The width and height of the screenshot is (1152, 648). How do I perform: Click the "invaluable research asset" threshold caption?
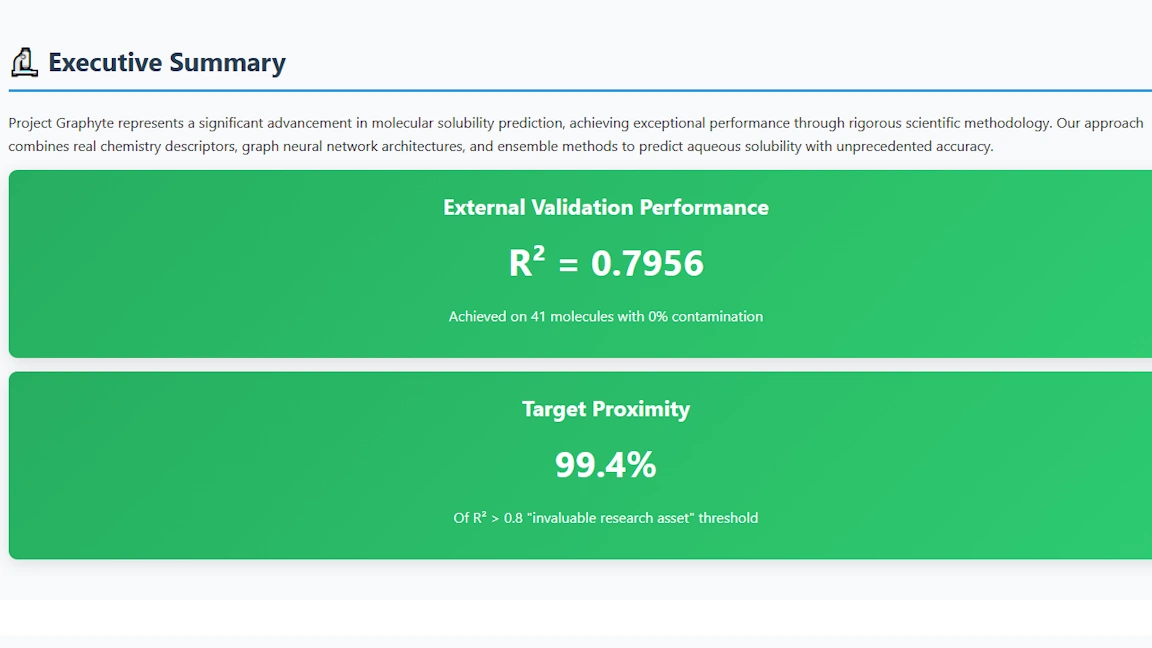621,518
